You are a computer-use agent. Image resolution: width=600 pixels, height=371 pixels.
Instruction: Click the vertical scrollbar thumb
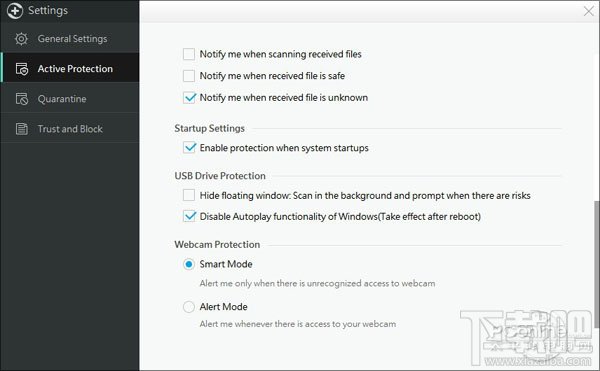coord(597,264)
